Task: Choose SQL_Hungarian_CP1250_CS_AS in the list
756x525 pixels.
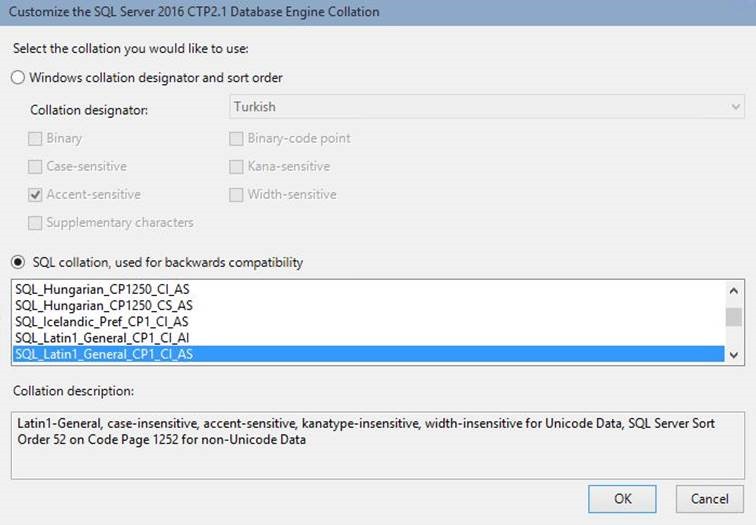Action: (x=368, y=305)
